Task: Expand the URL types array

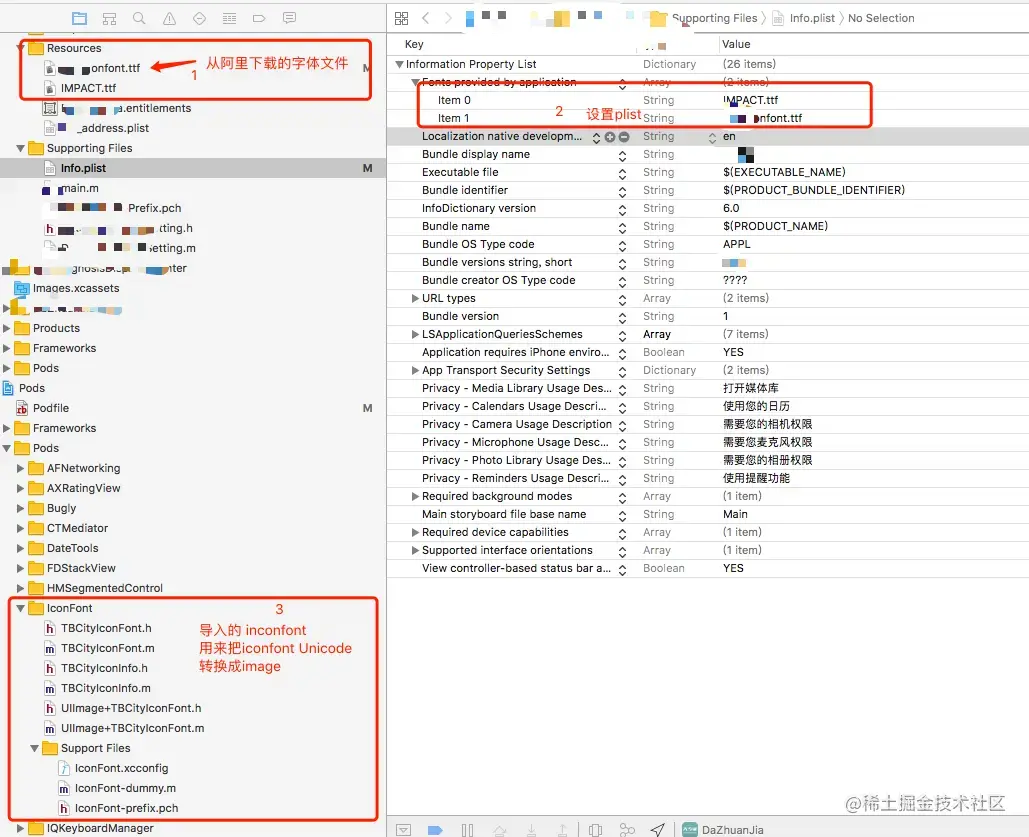Action: [415, 298]
